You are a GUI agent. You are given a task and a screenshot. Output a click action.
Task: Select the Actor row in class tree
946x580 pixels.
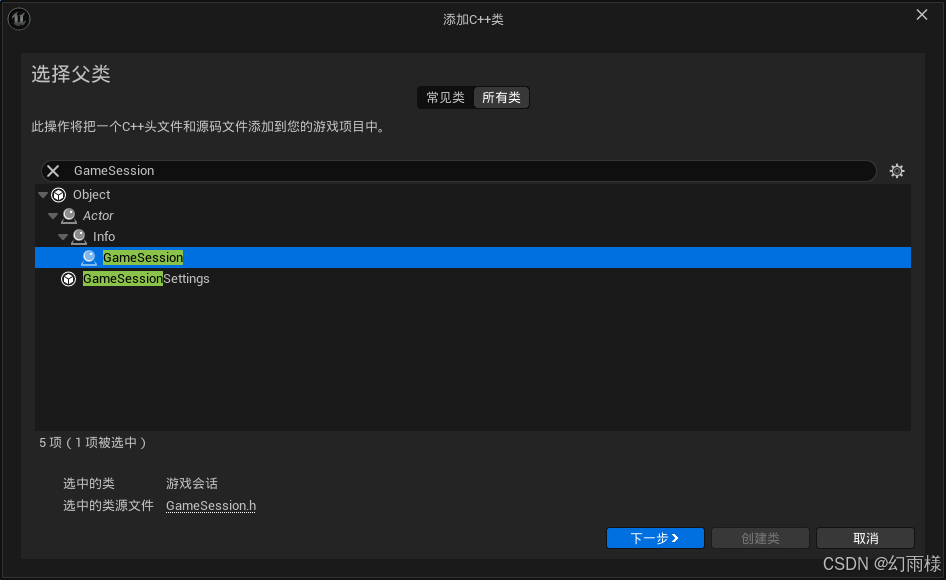pyautogui.click(x=472, y=215)
